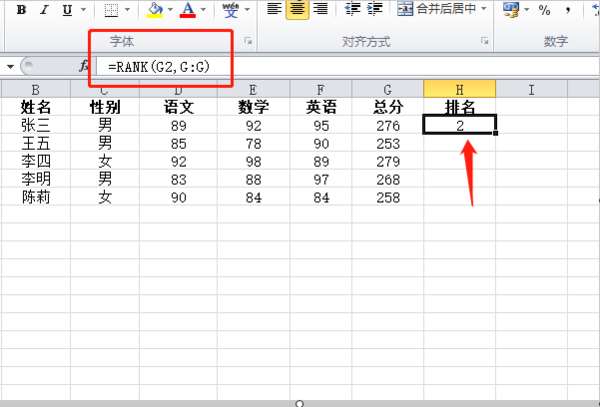Select highlighted column H header
The height and width of the screenshot is (407, 600).
pyautogui.click(x=460, y=90)
